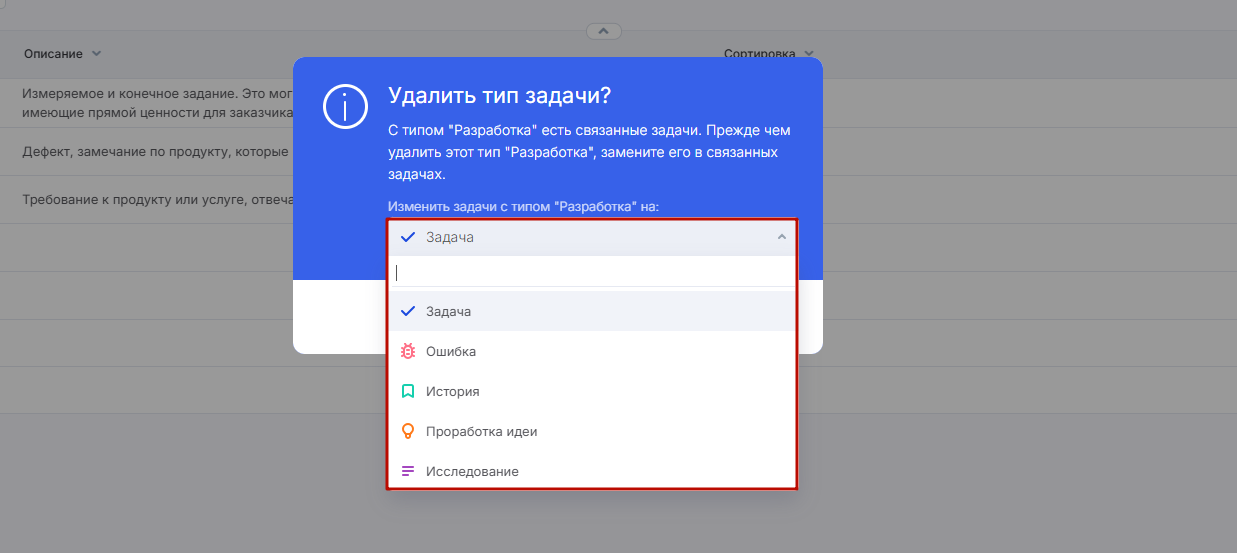Screen dimensions: 1237x553
Task: Click the orange lightbulb icon
Action: [408, 432]
